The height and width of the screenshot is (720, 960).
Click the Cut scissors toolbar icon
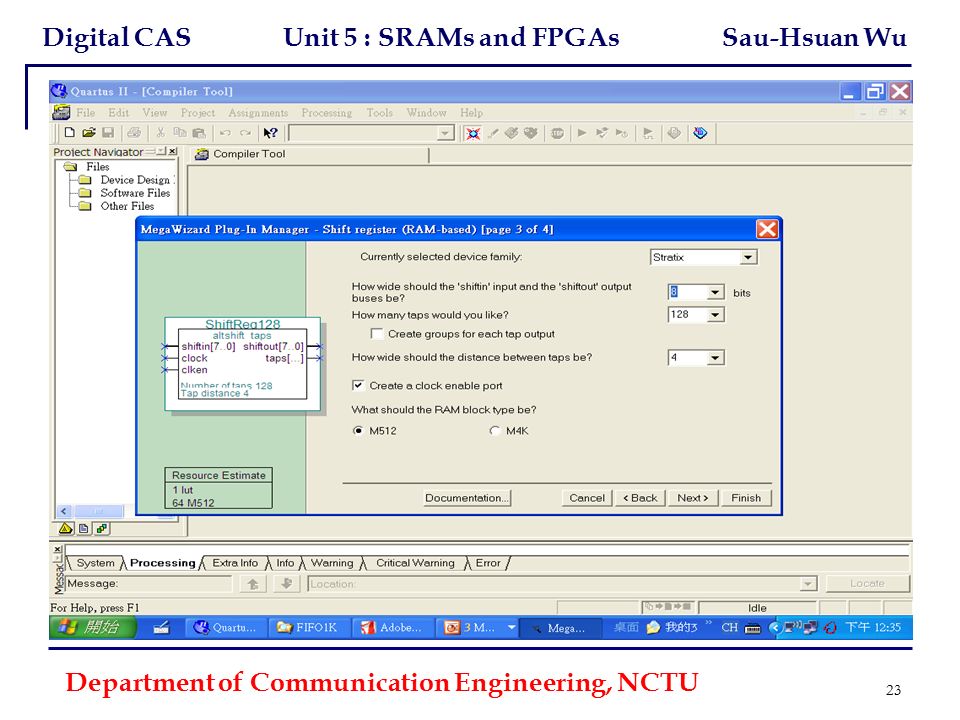160,132
